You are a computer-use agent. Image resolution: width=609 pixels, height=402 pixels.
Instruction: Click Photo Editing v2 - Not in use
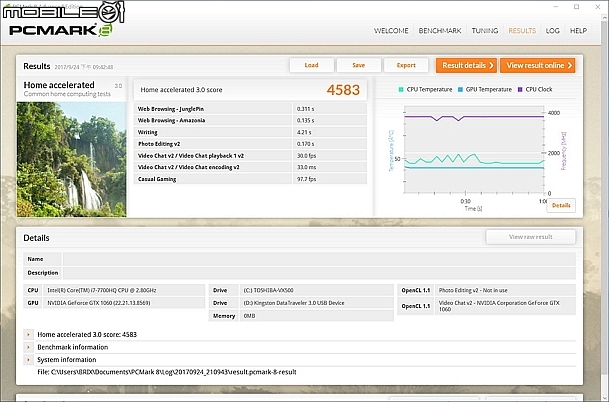(473, 290)
